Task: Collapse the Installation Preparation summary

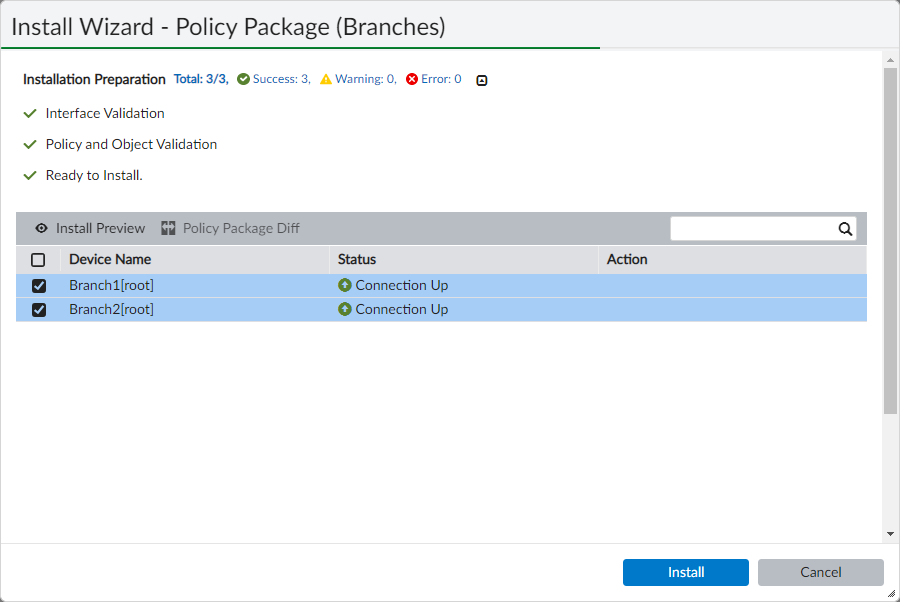Action: click(481, 79)
